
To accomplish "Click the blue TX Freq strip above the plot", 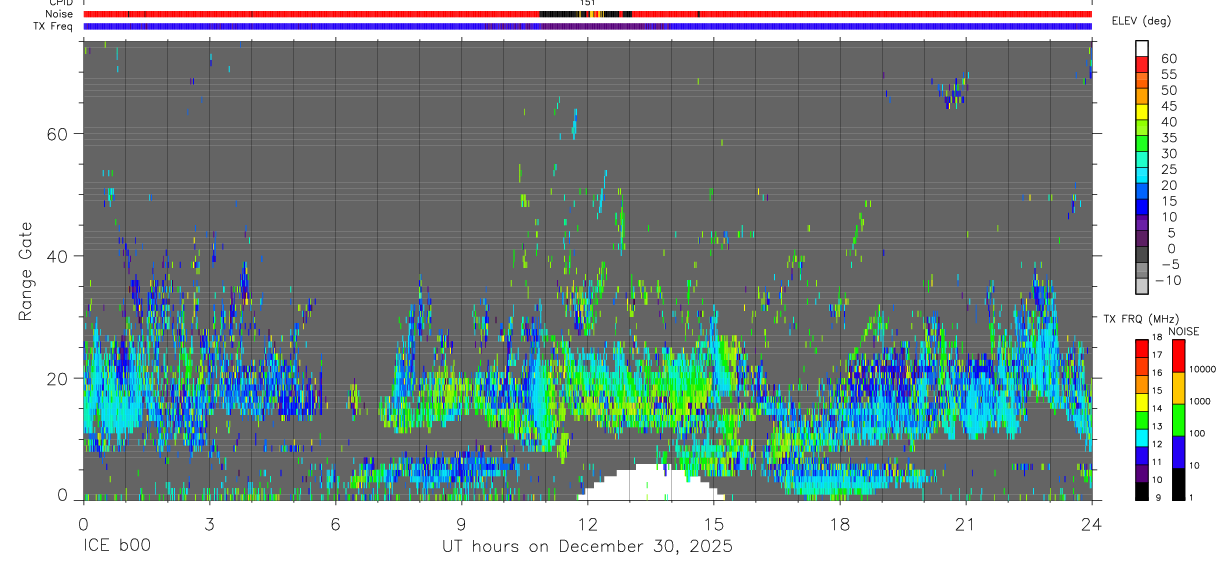I will click(587, 26).
